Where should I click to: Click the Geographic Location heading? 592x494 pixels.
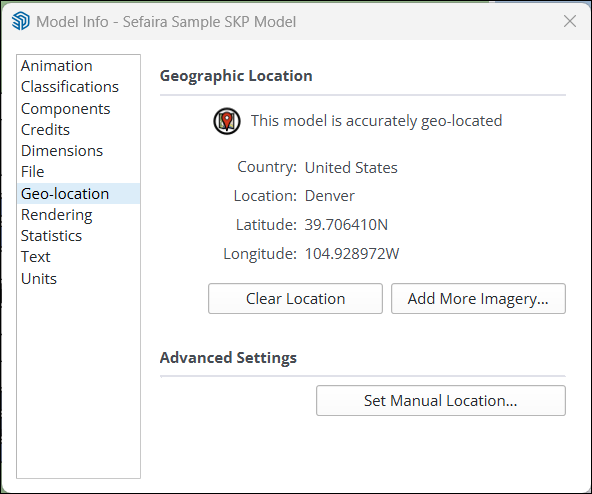tap(236, 76)
